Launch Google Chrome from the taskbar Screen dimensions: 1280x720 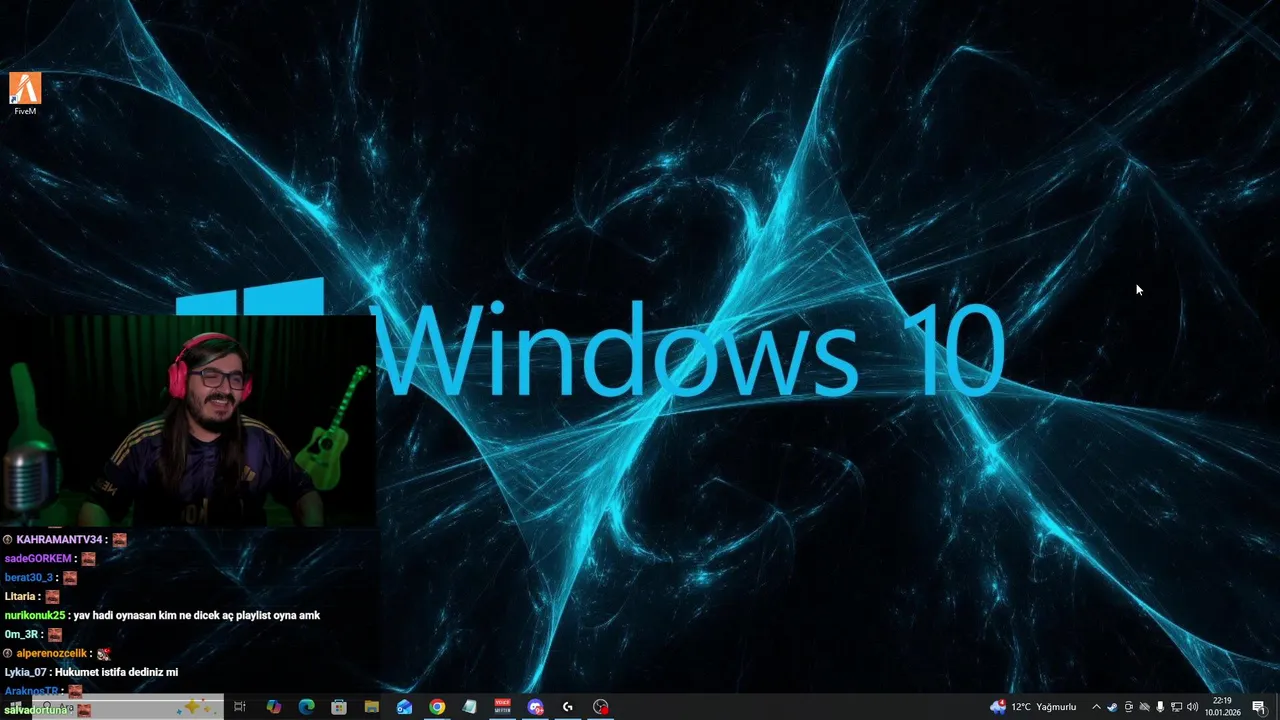[x=437, y=707]
